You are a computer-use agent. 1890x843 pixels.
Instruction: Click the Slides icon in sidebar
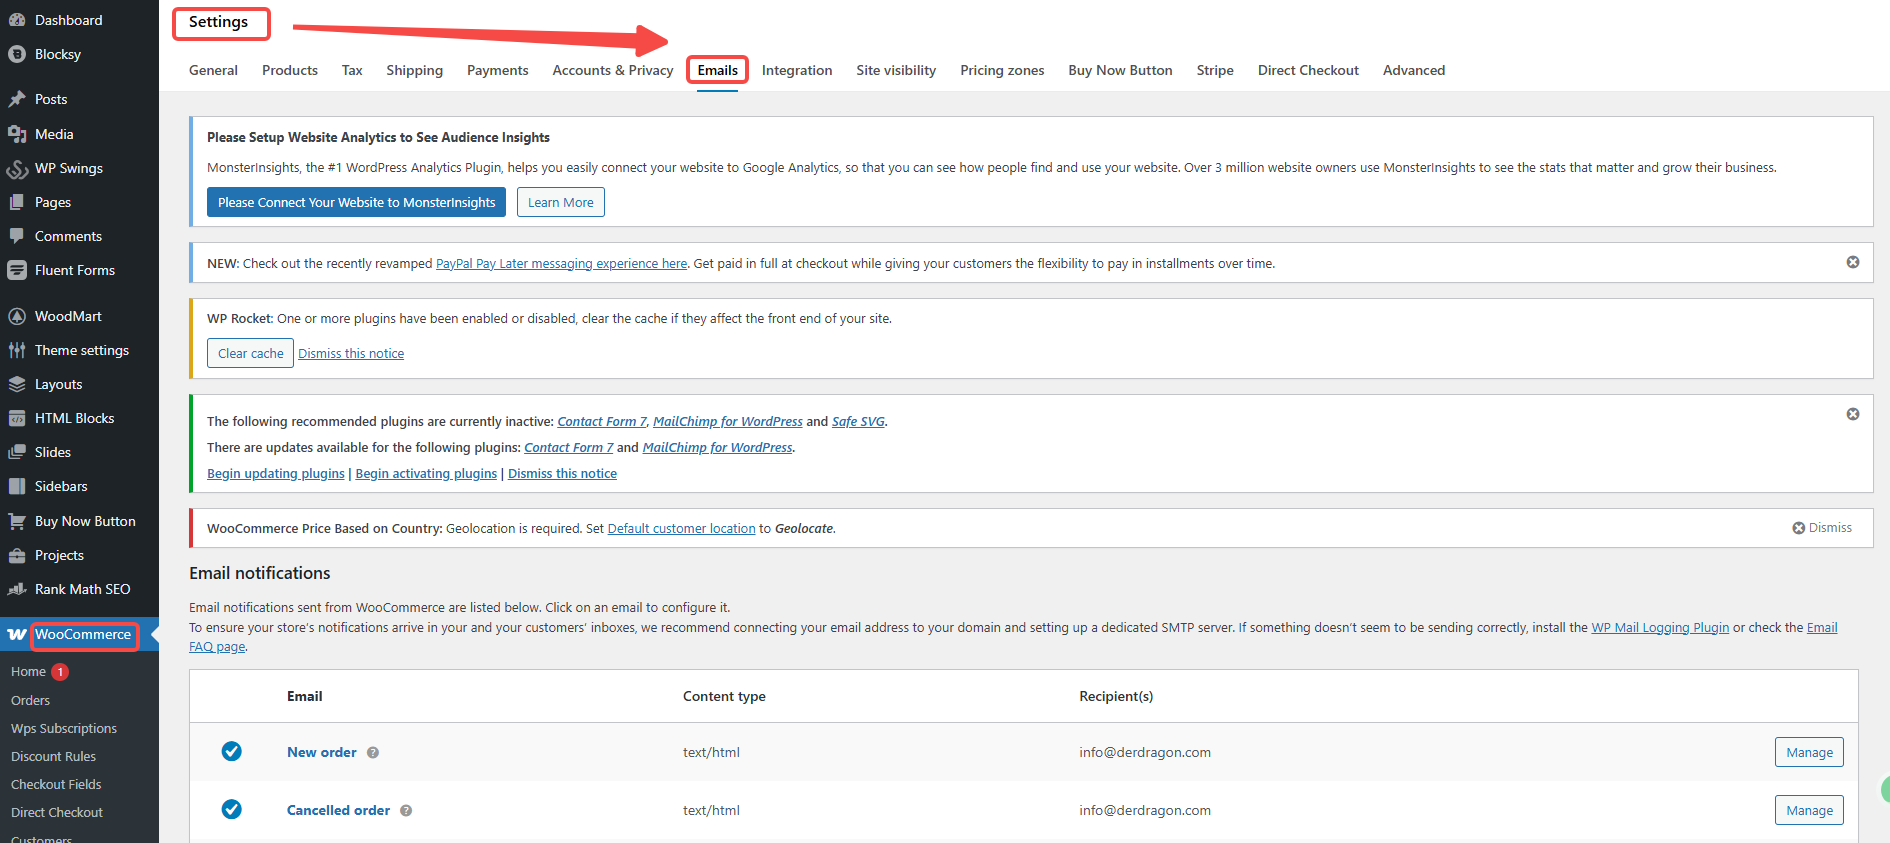(x=17, y=452)
